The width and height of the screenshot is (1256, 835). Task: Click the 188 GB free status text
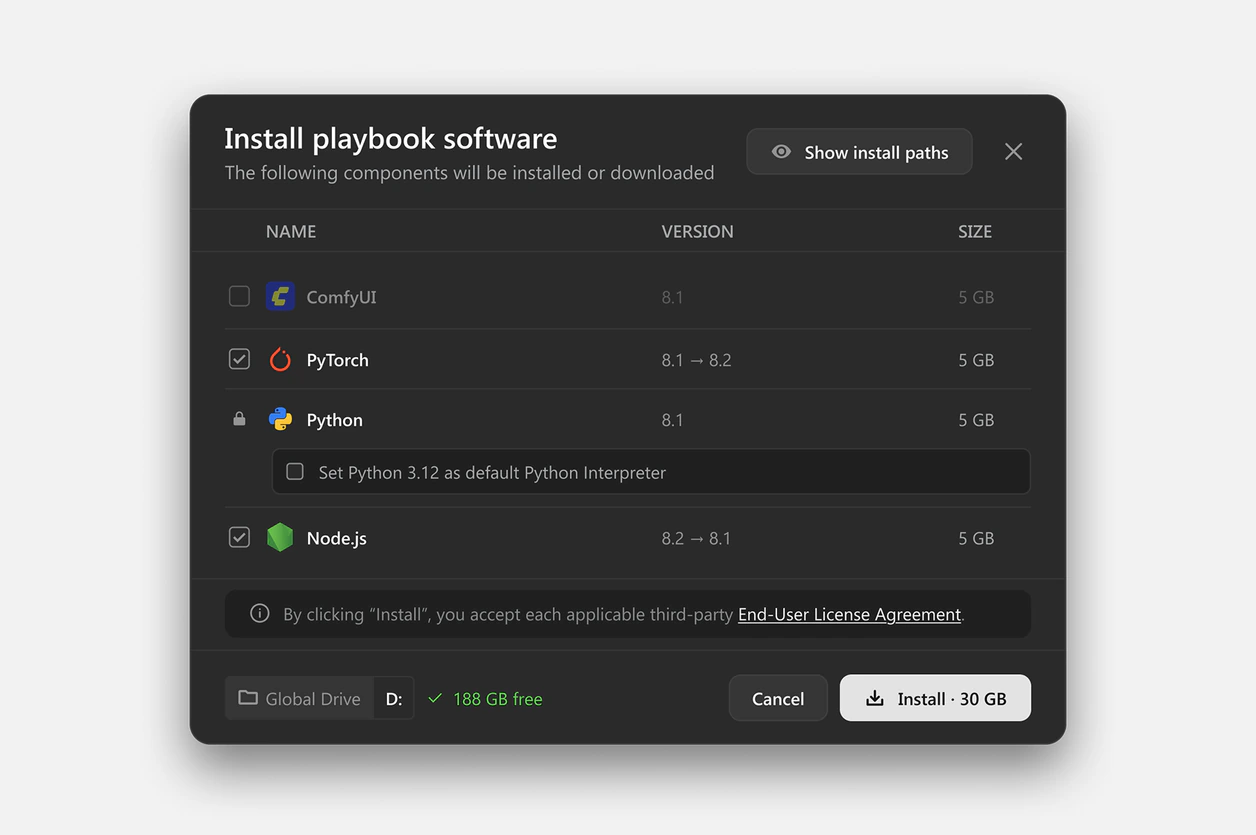498,699
